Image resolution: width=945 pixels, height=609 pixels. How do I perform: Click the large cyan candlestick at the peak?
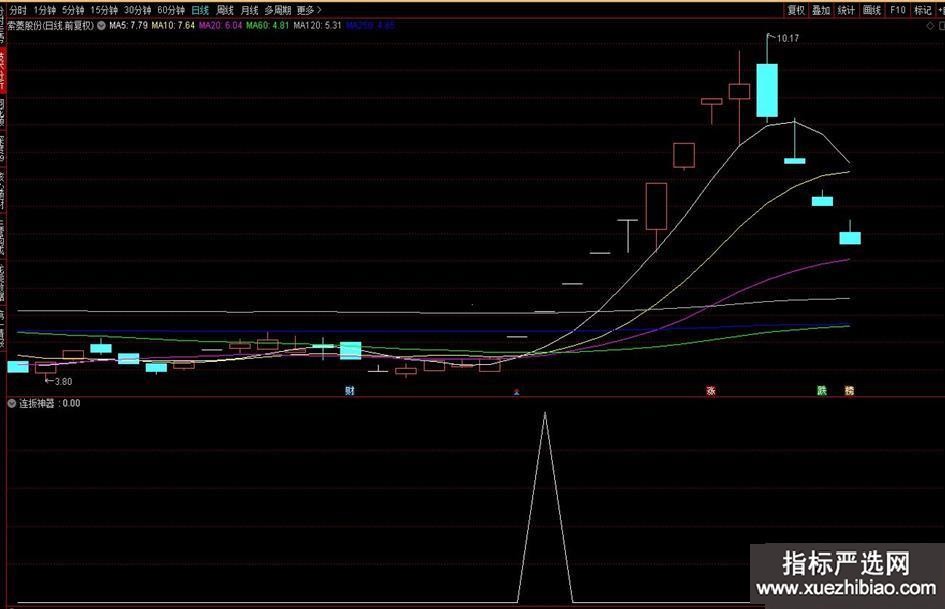point(767,90)
